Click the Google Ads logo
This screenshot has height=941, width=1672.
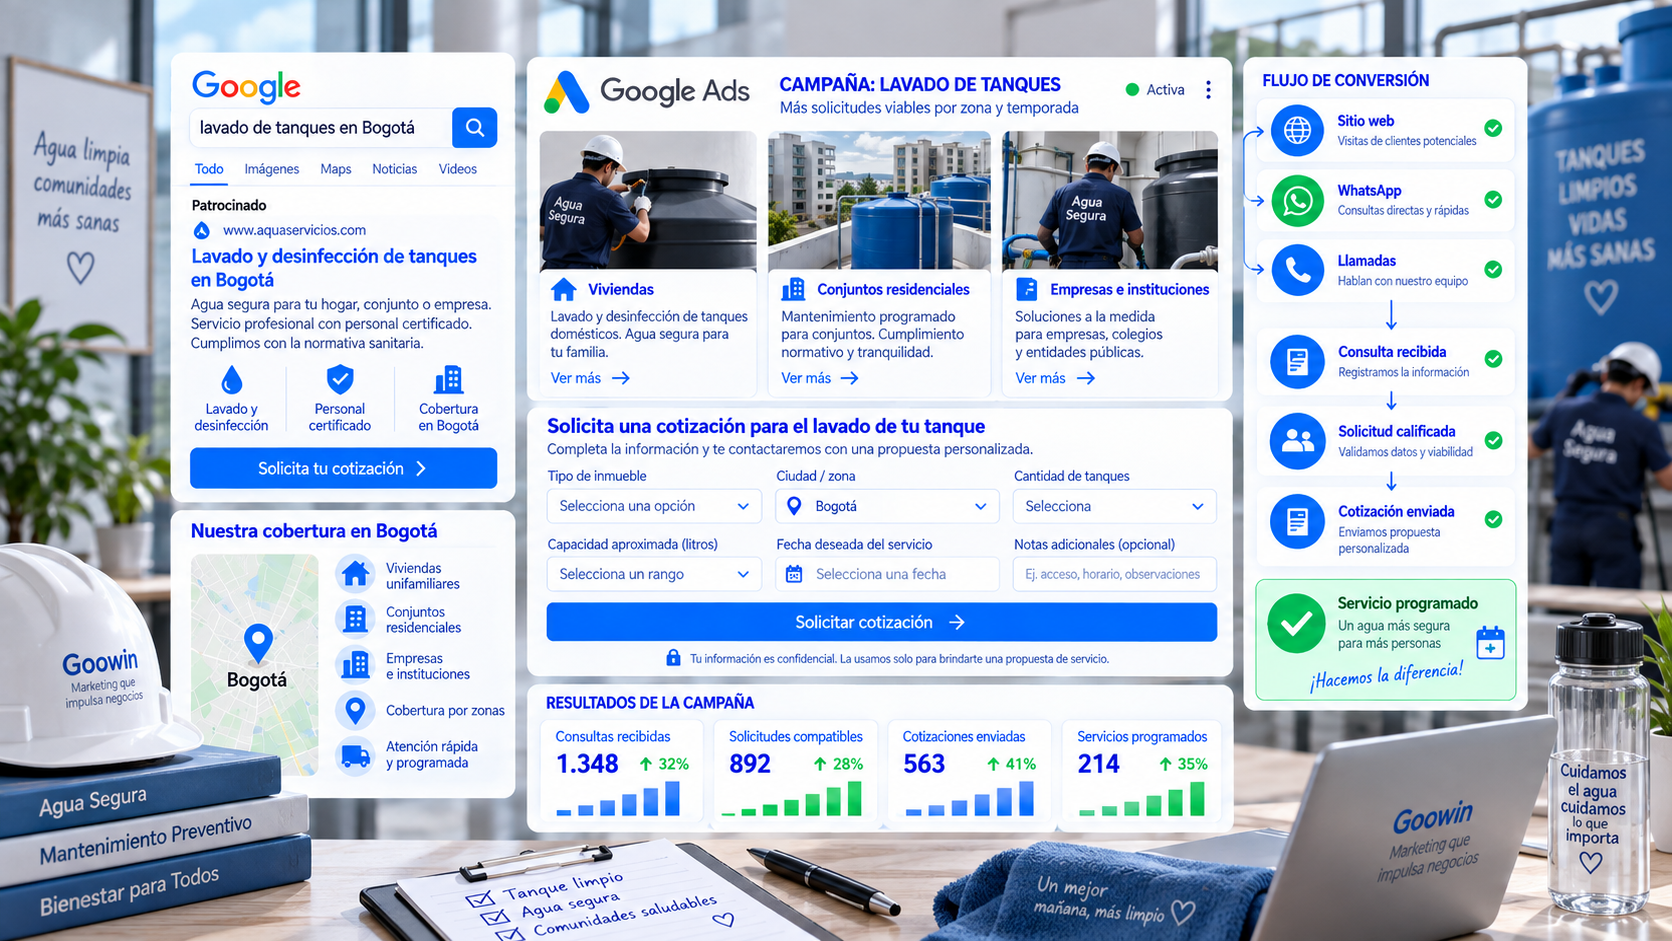click(646, 92)
